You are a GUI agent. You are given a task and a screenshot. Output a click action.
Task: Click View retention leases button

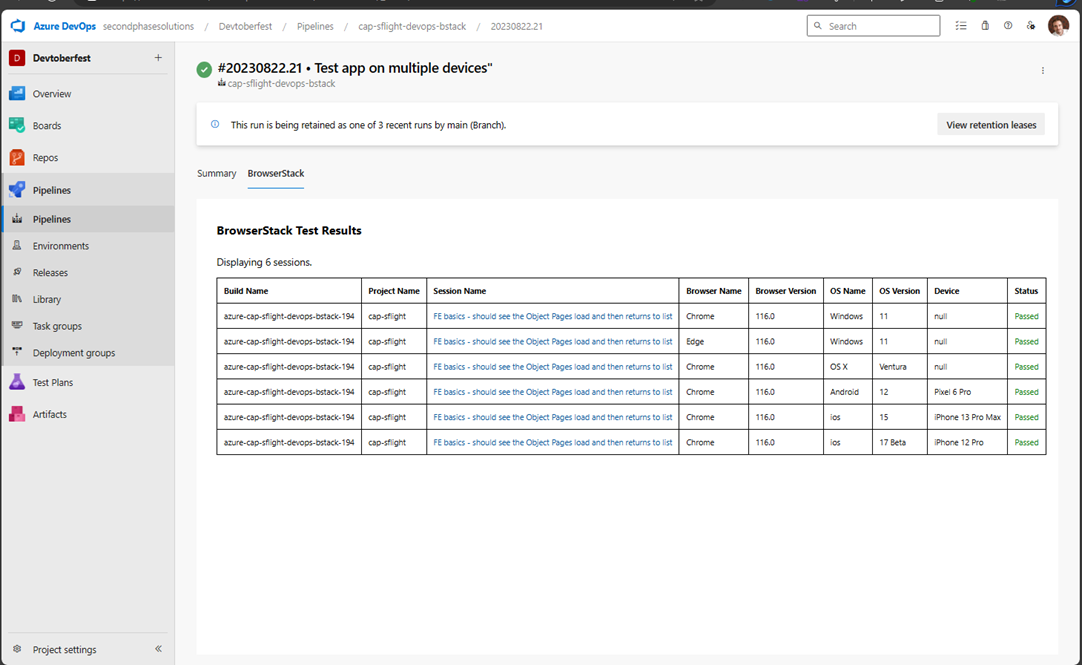coord(991,125)
